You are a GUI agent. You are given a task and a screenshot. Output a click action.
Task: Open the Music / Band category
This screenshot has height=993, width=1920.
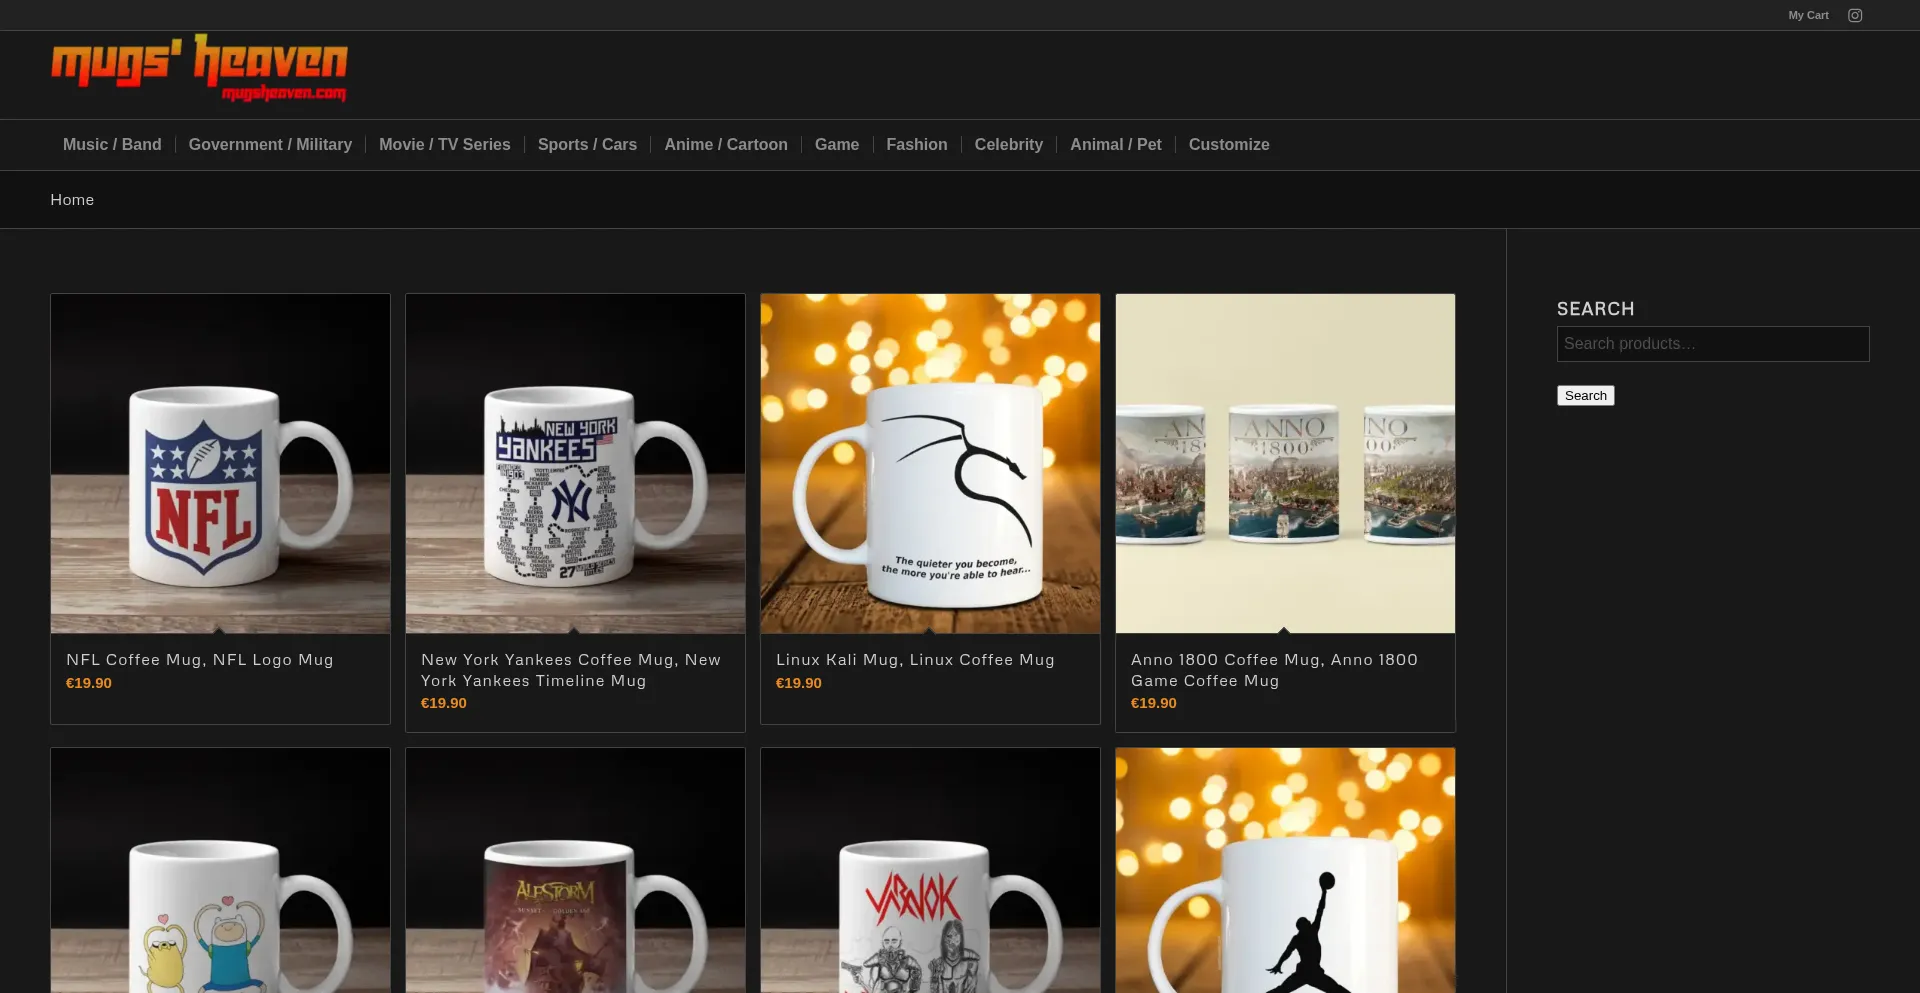pos(112,145)
